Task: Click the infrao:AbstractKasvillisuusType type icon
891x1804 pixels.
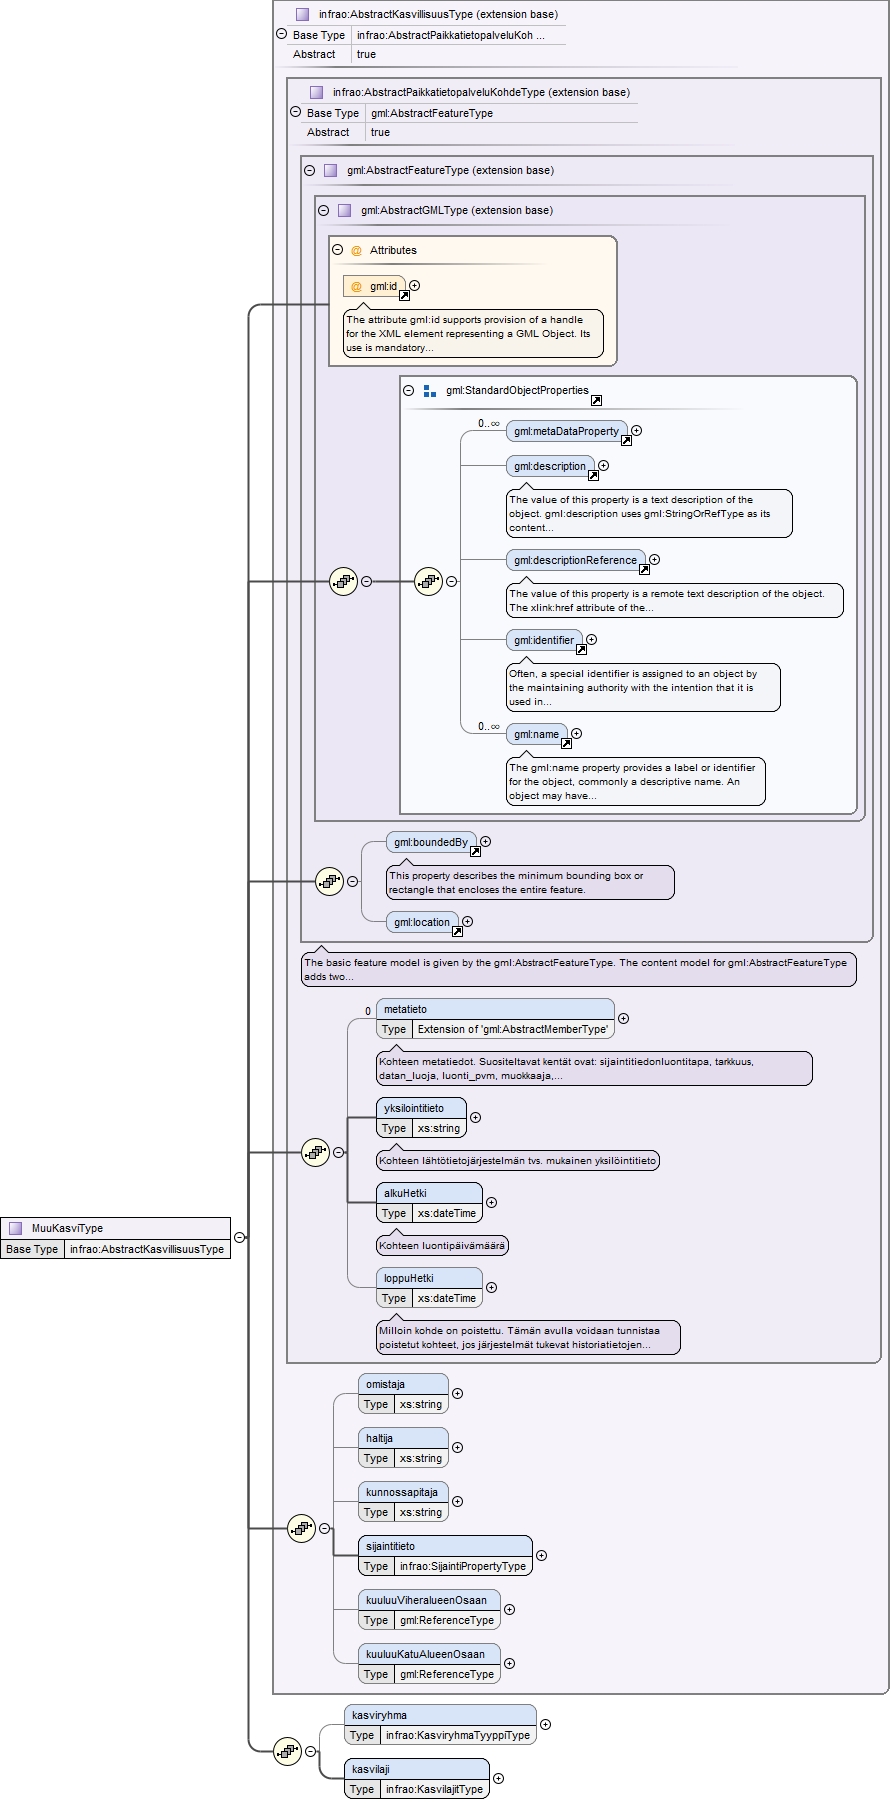Action: pos(302,14)
